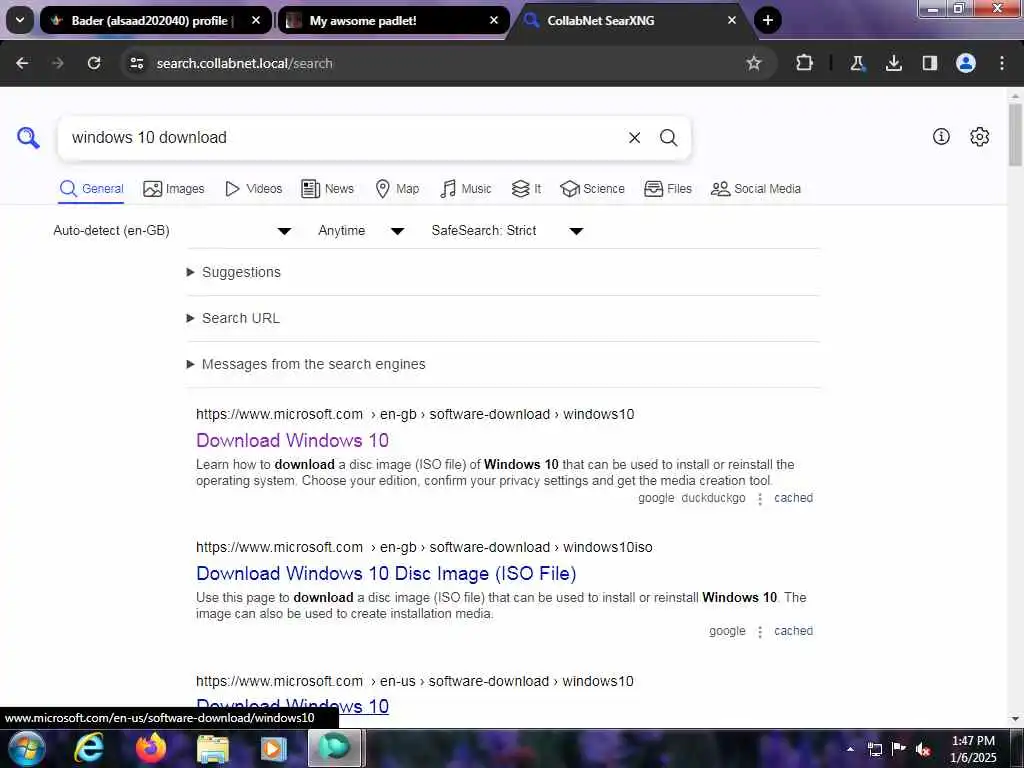Toggle the side panel icon
1024x768 pixels.
[929, 63]
